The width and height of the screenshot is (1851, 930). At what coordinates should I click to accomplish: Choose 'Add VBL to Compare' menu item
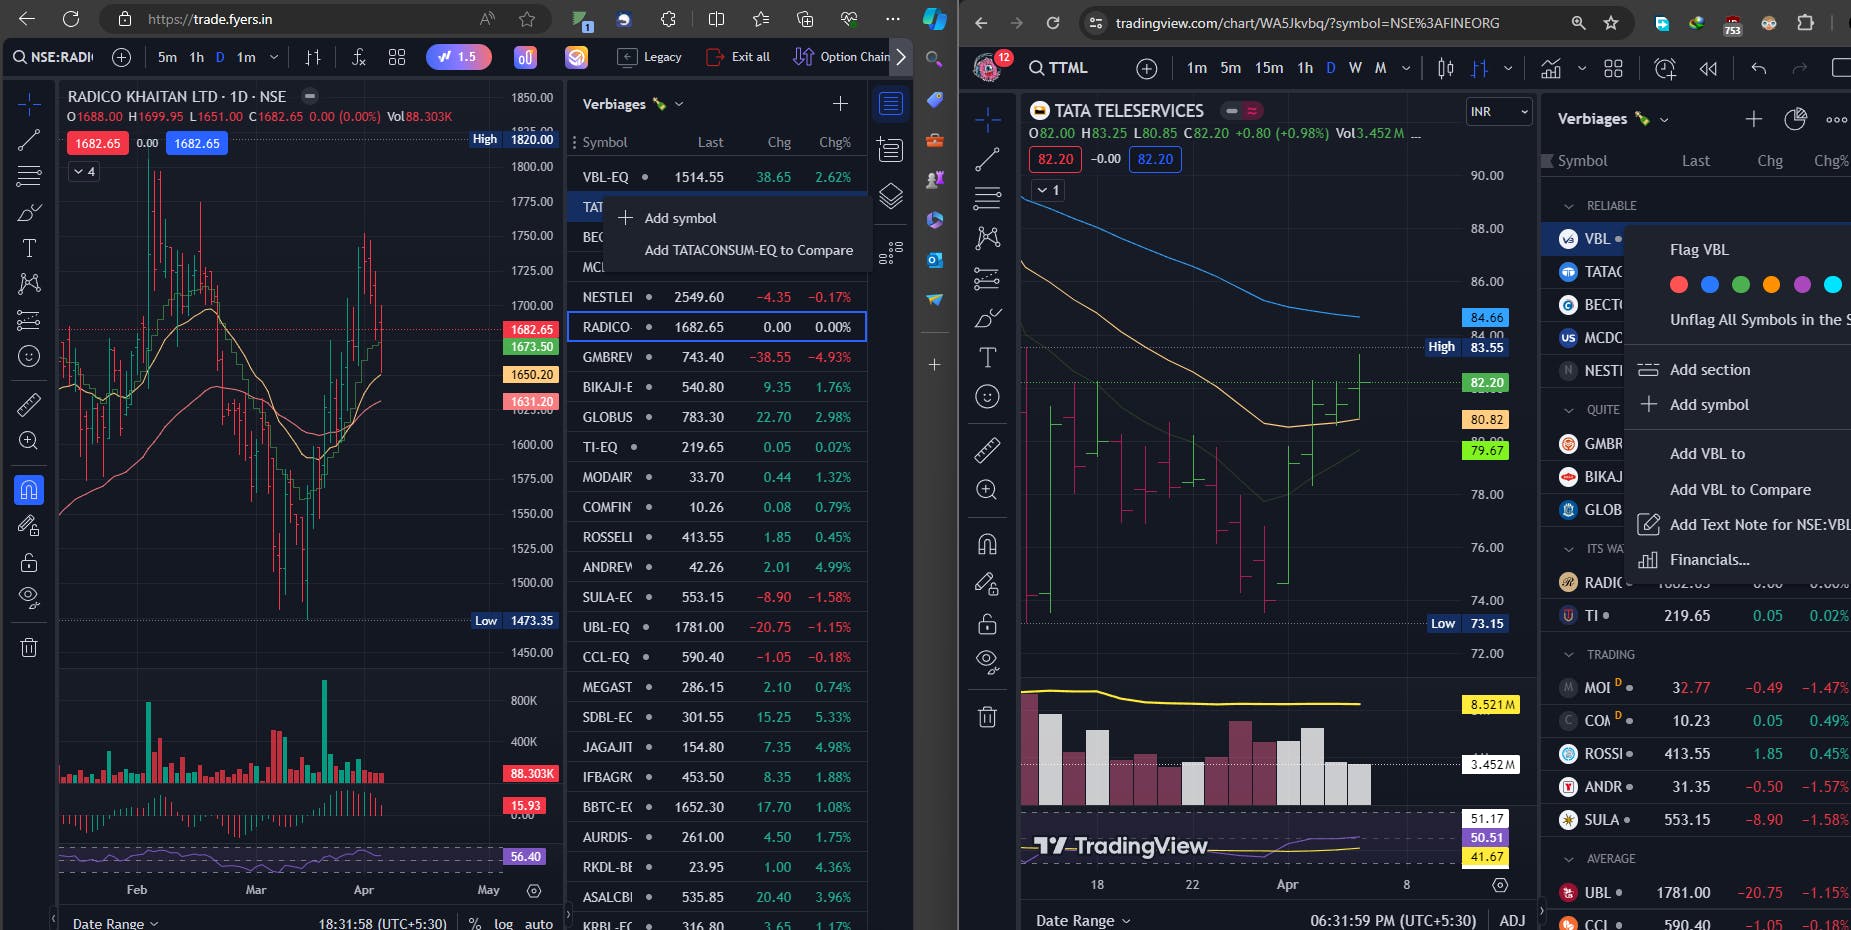pos(1740,490)
